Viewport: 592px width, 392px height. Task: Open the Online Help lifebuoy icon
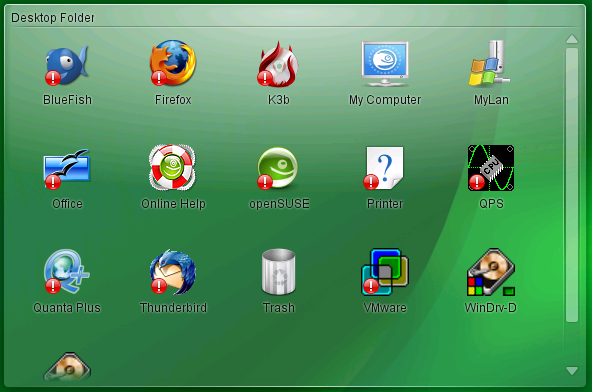173,167
